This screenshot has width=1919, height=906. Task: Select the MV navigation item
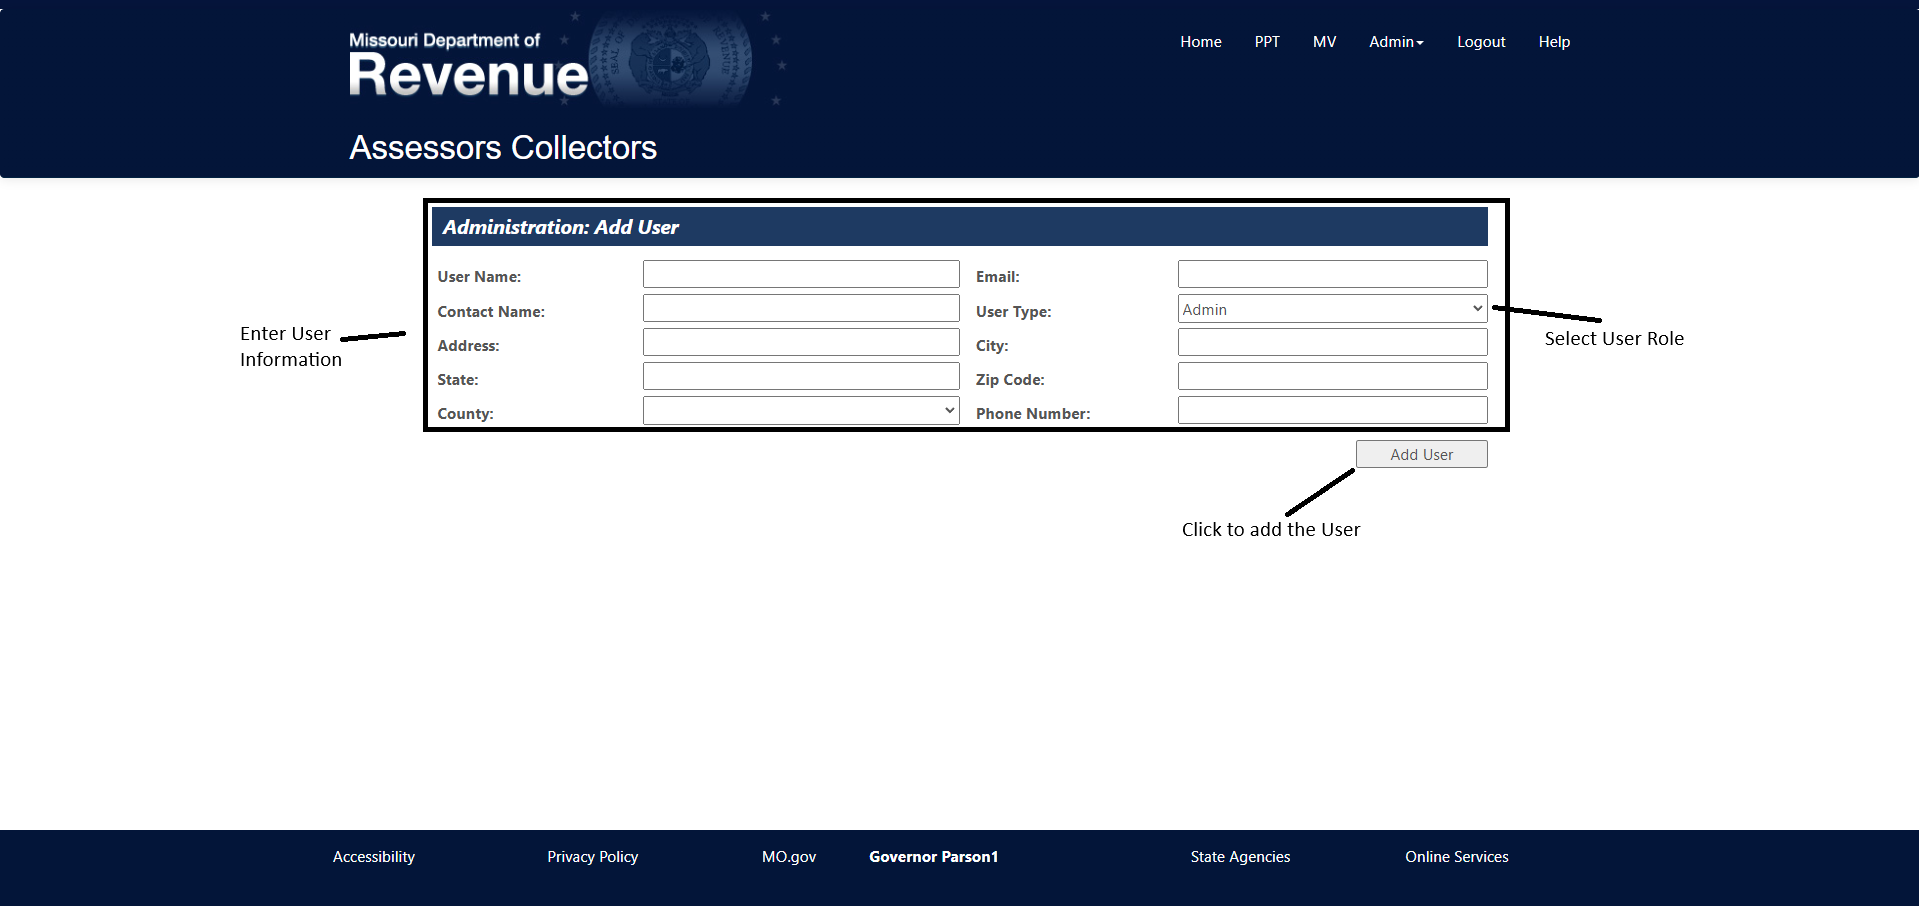[x=1324, y=42]
